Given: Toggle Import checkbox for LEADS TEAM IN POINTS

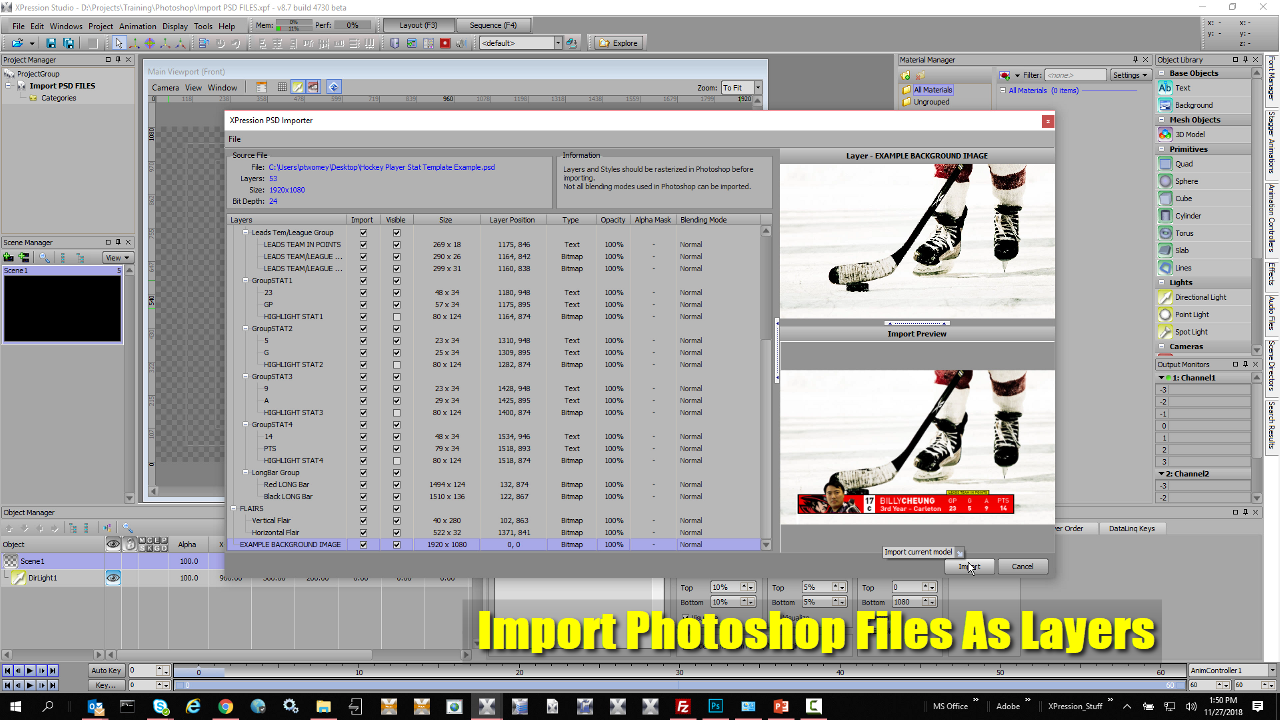Looking at the screenshot, I should (363, 245).
